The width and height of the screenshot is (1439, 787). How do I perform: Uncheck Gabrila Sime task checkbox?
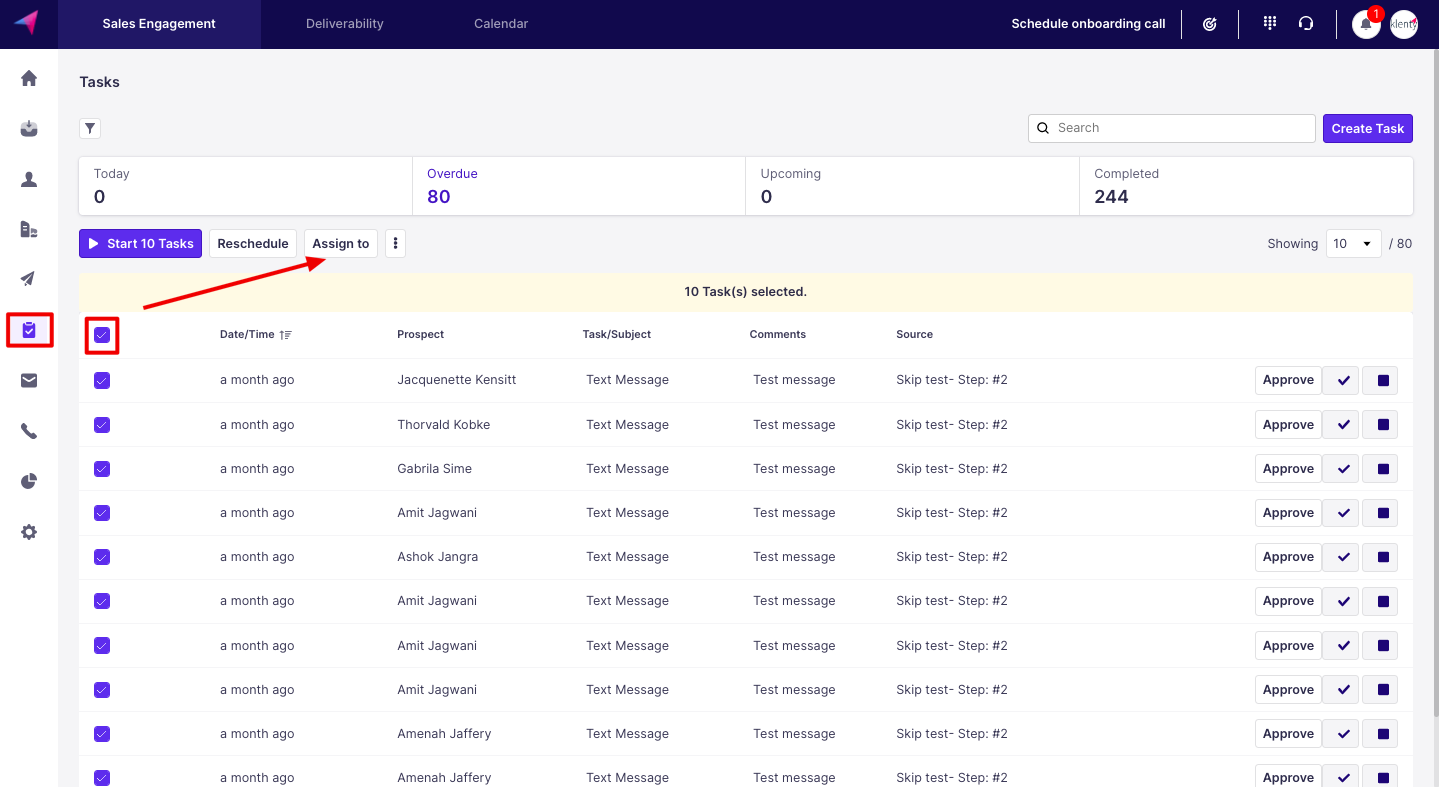click(102, 469)
